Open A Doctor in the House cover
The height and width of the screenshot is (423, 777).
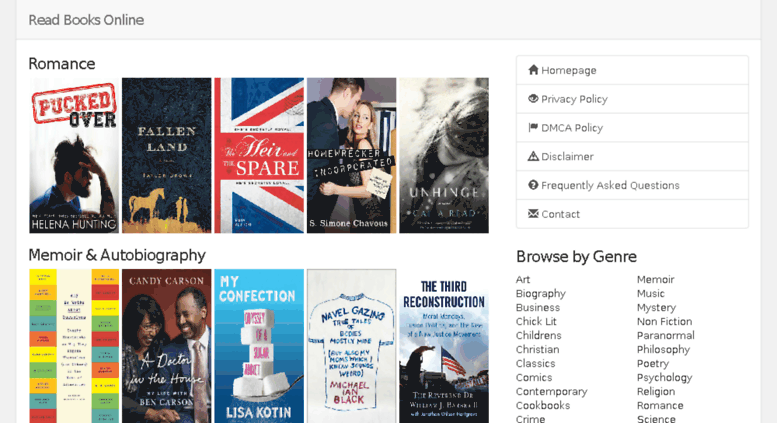pos(166,346)
